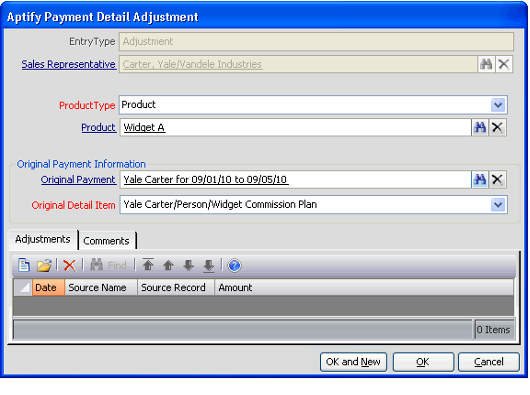Expand the ProductType dropdown
This screenshot has height=395, width=530.
(498, 105)
